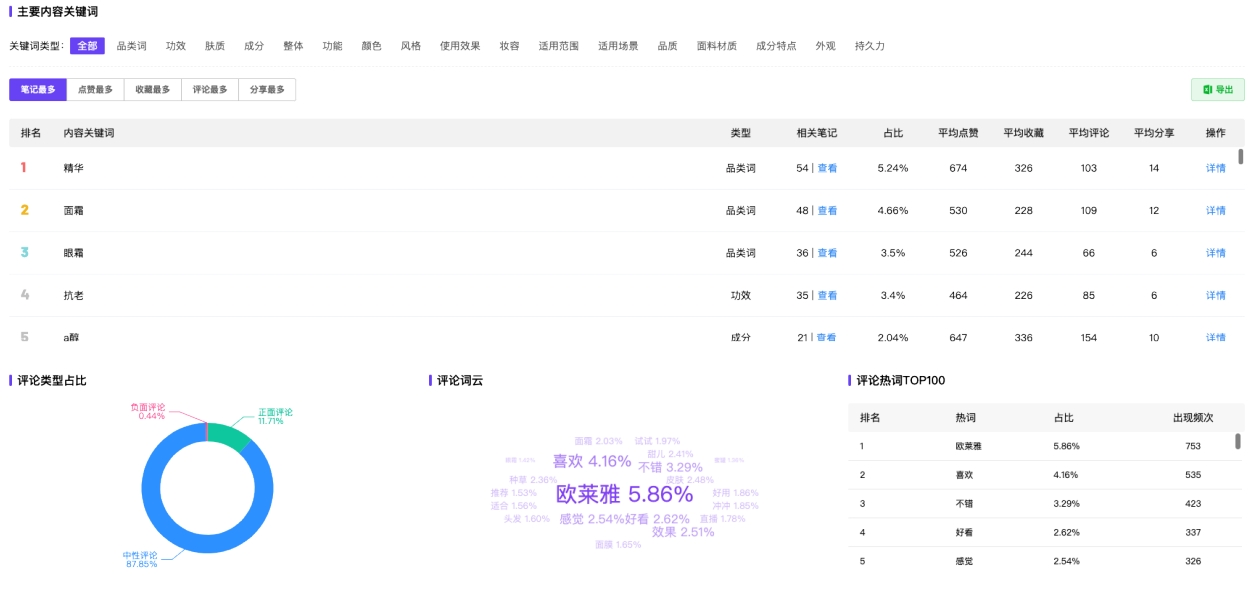Open 查看 link for 面霜 notes

(827, 211)
